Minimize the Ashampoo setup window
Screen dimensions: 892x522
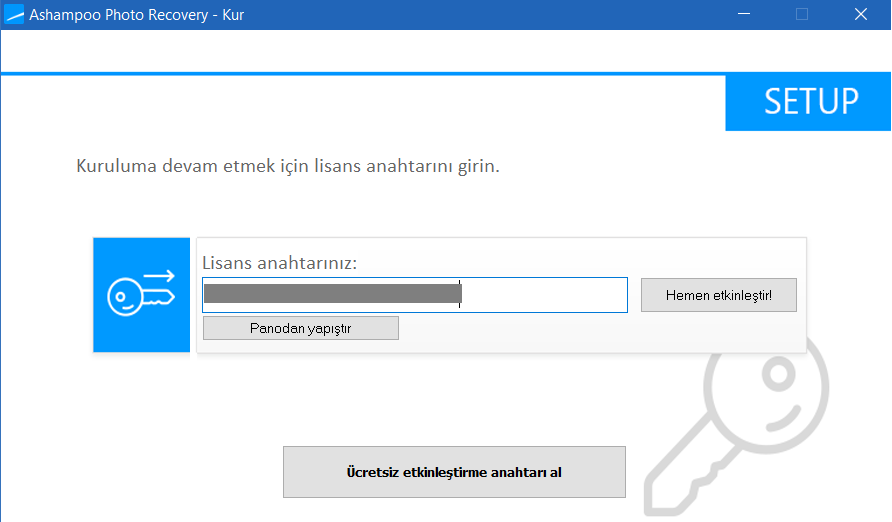(744, 14)
